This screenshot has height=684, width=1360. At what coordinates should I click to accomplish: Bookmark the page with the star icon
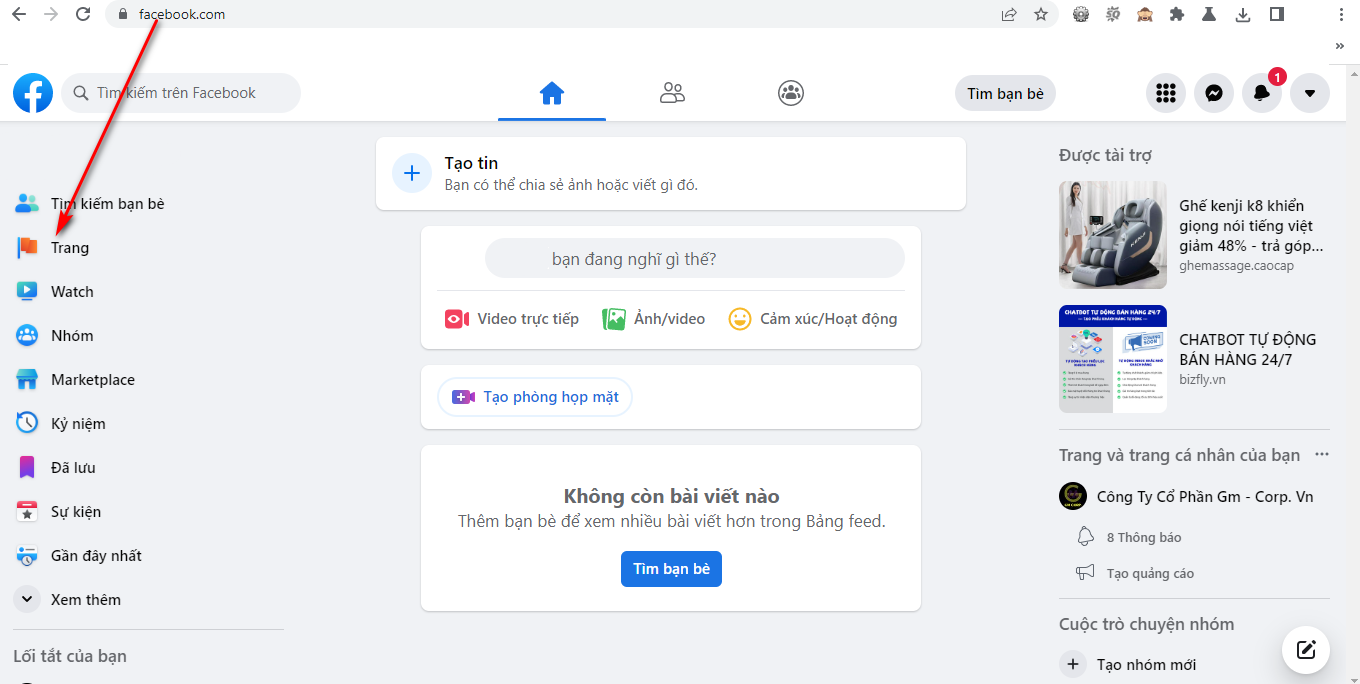(1041, 14)
